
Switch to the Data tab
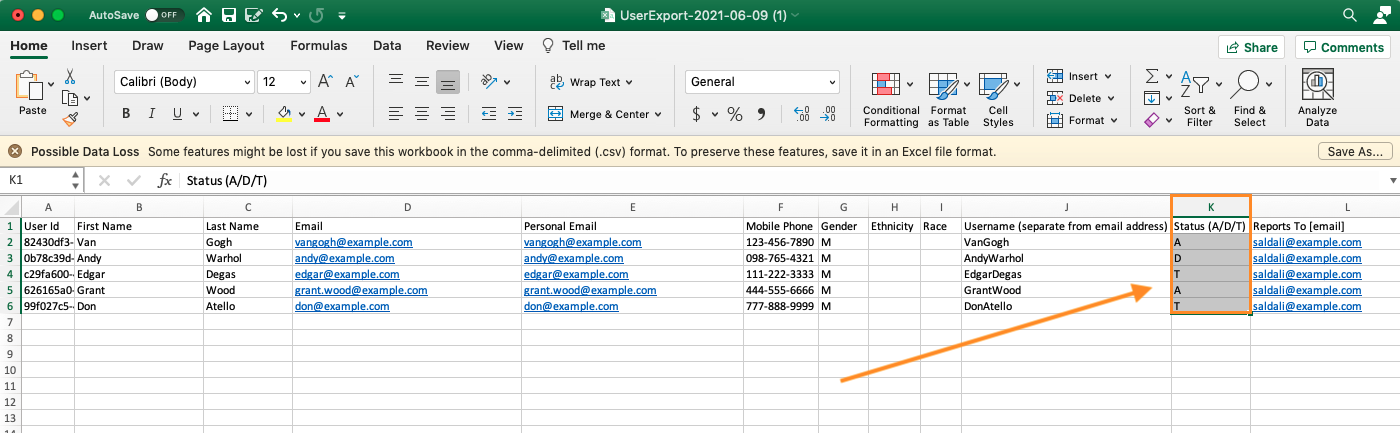click(x=387, y=46)
